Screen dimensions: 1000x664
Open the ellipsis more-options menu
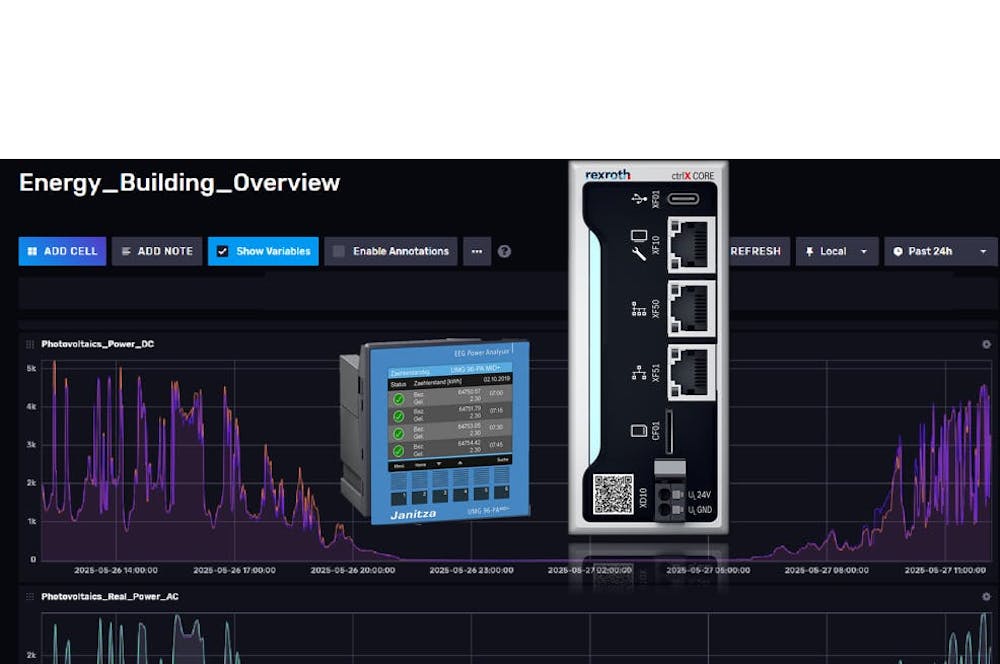click(477, 251)
